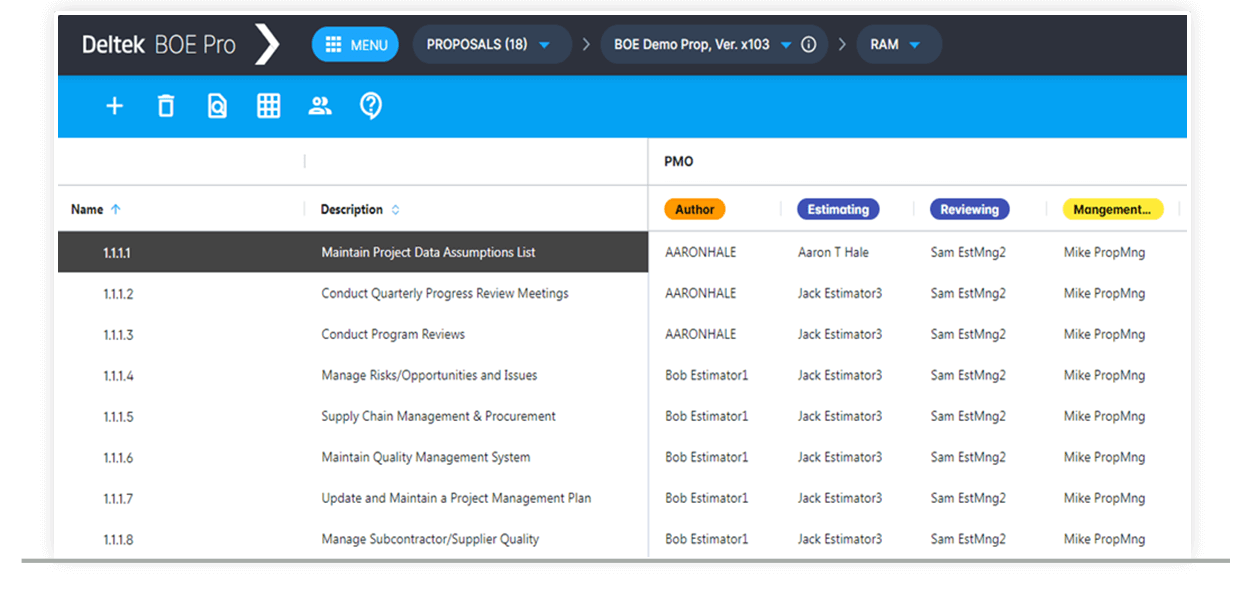Click the people/users icon in toolbar

point(320,106)
